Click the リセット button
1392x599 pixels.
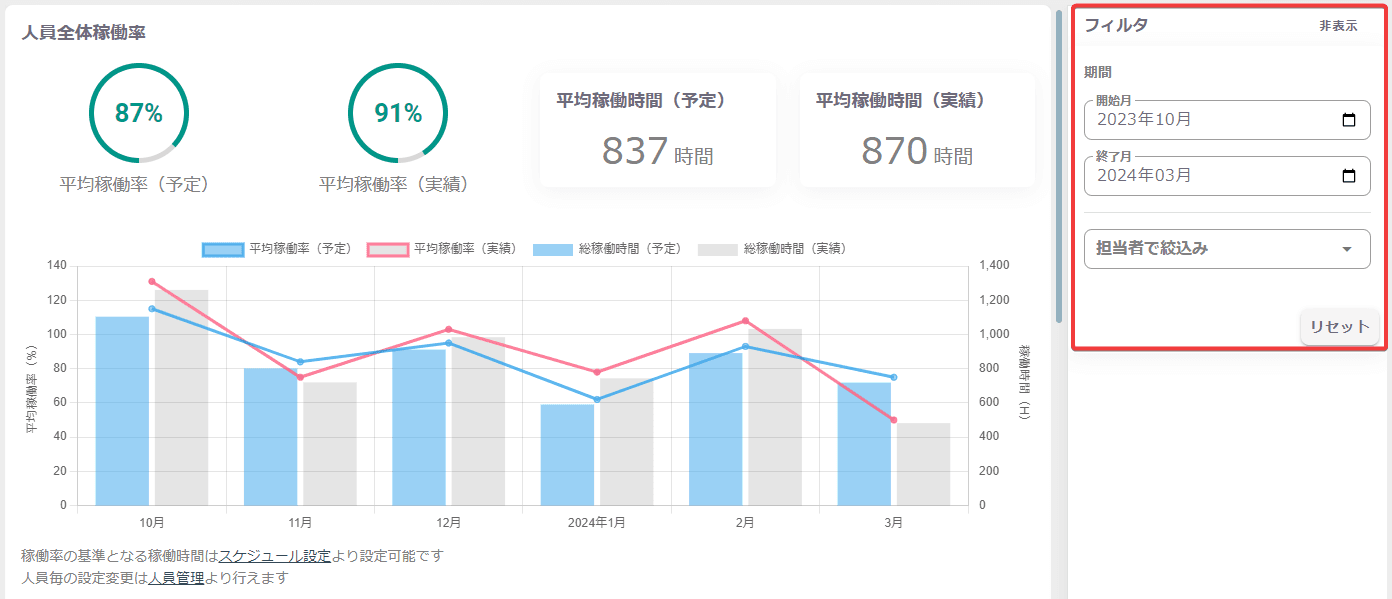[x=1339, y=327]
